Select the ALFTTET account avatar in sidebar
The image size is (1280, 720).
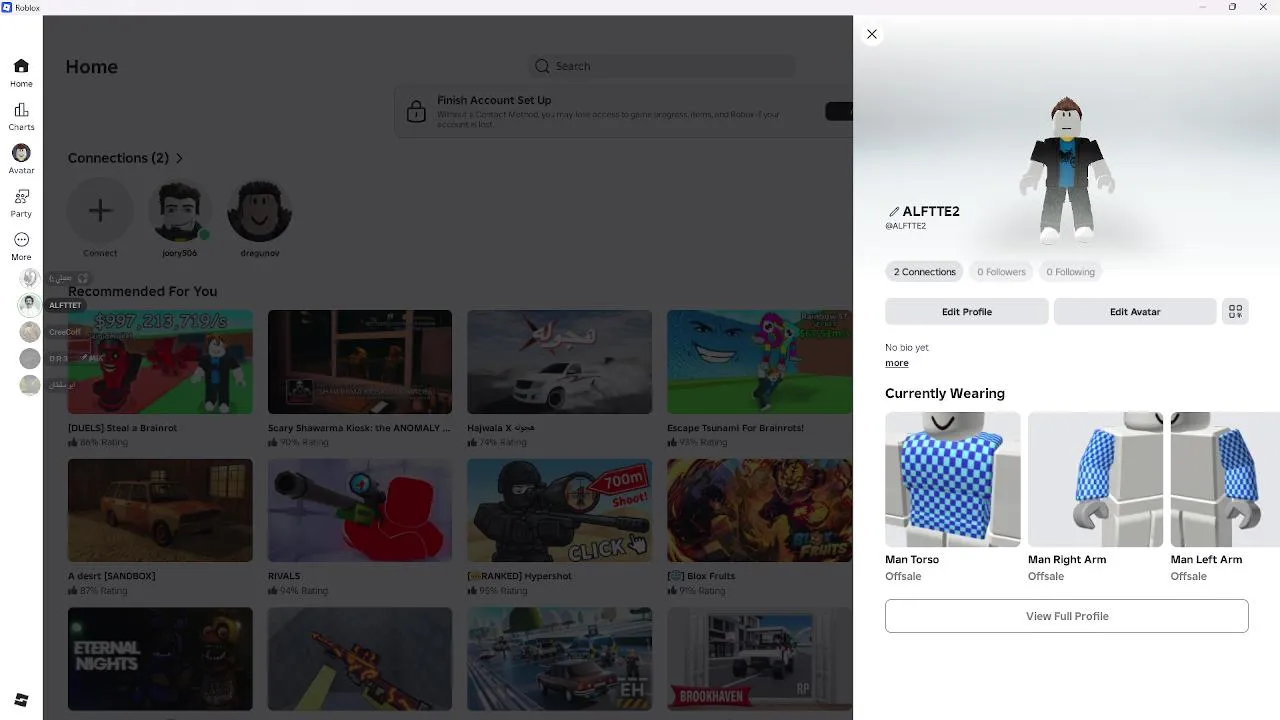click(x=30, y=304)
